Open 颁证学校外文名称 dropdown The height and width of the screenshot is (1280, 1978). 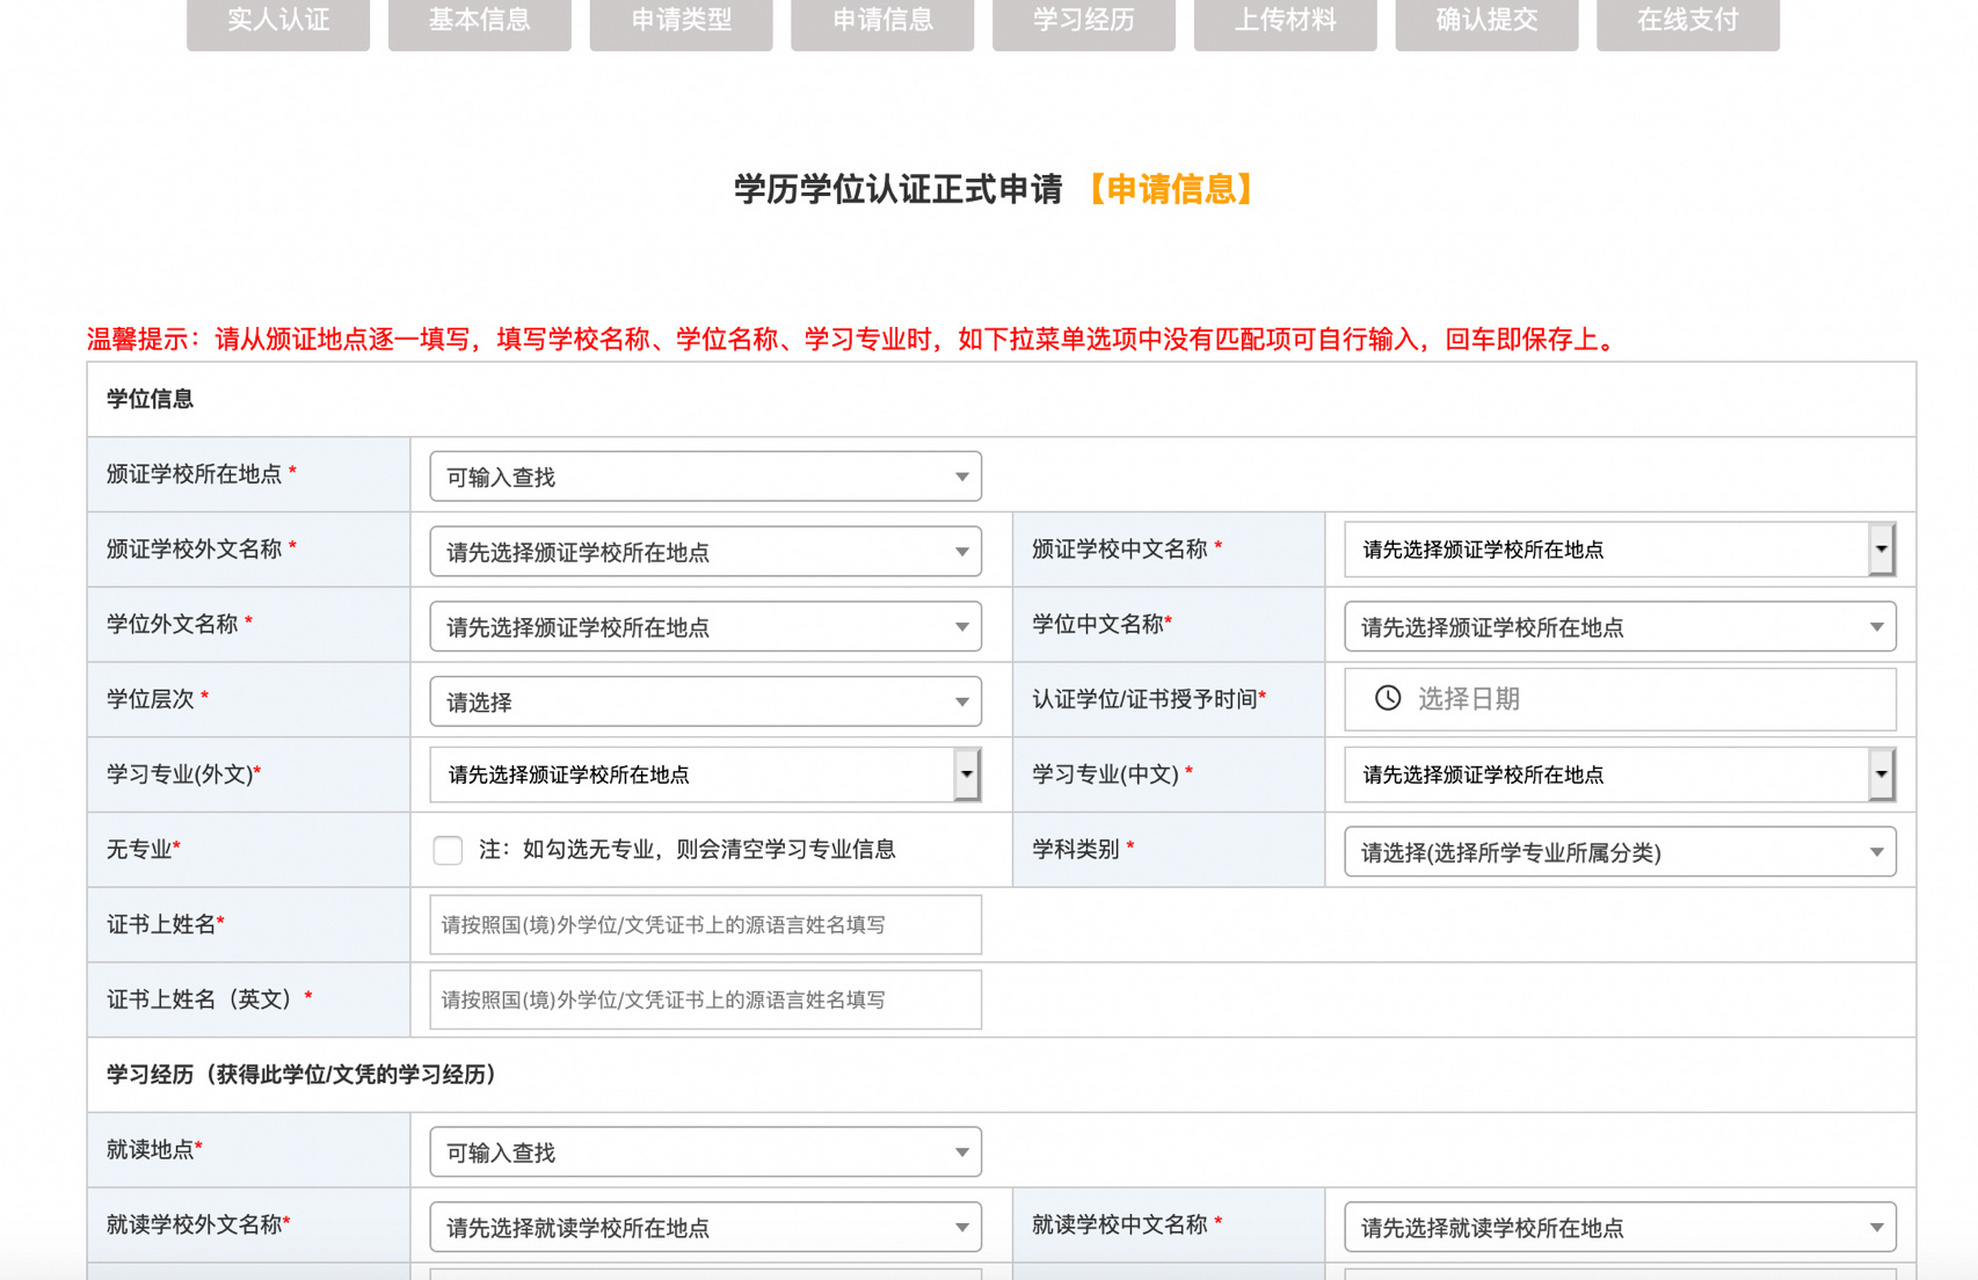pyautogui.click(x=706, y=551)
